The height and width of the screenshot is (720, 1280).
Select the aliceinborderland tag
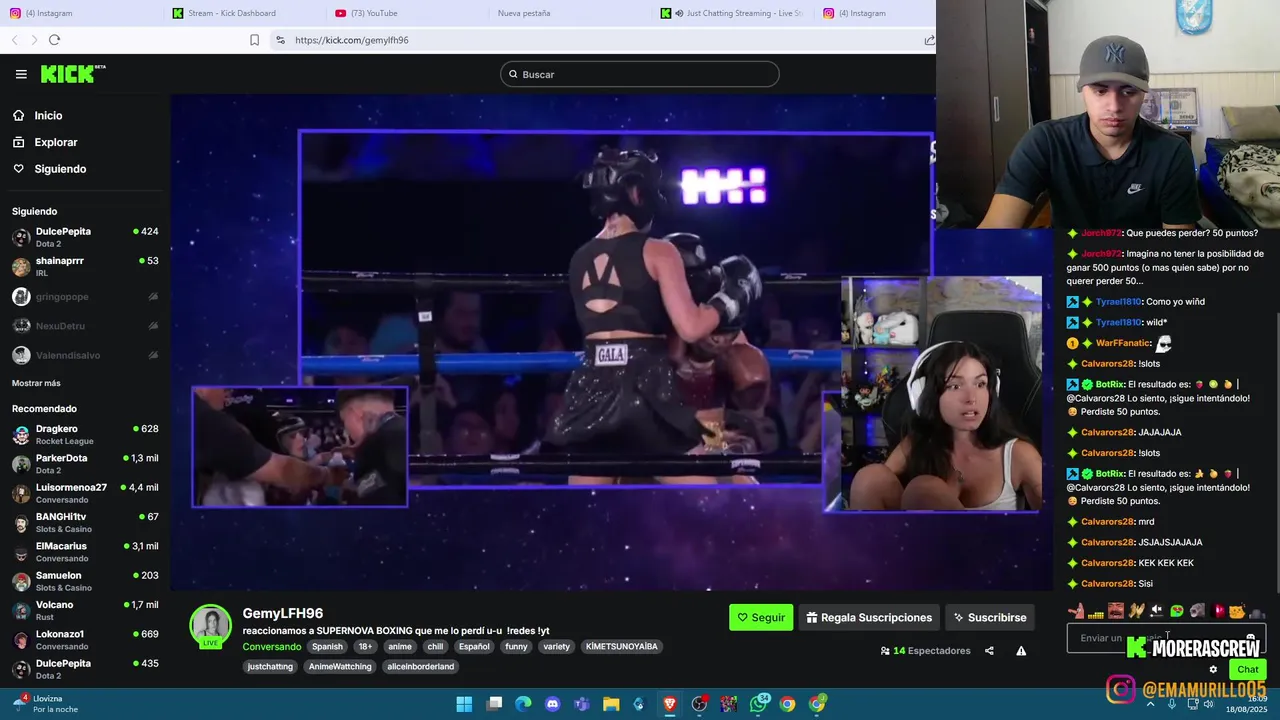tap(420, 666)
